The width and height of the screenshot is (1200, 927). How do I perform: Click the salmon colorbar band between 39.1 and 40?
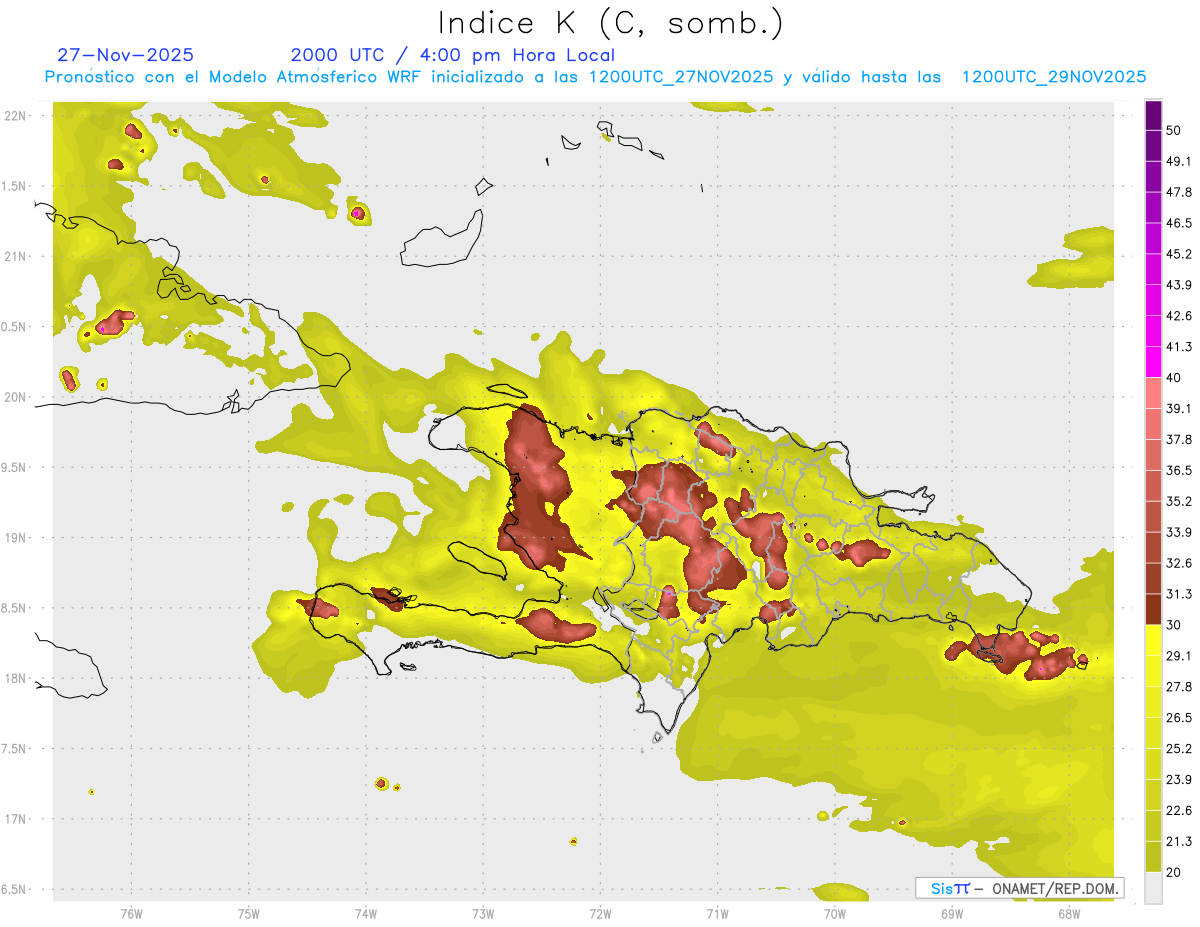click(x=1154, y=393)
